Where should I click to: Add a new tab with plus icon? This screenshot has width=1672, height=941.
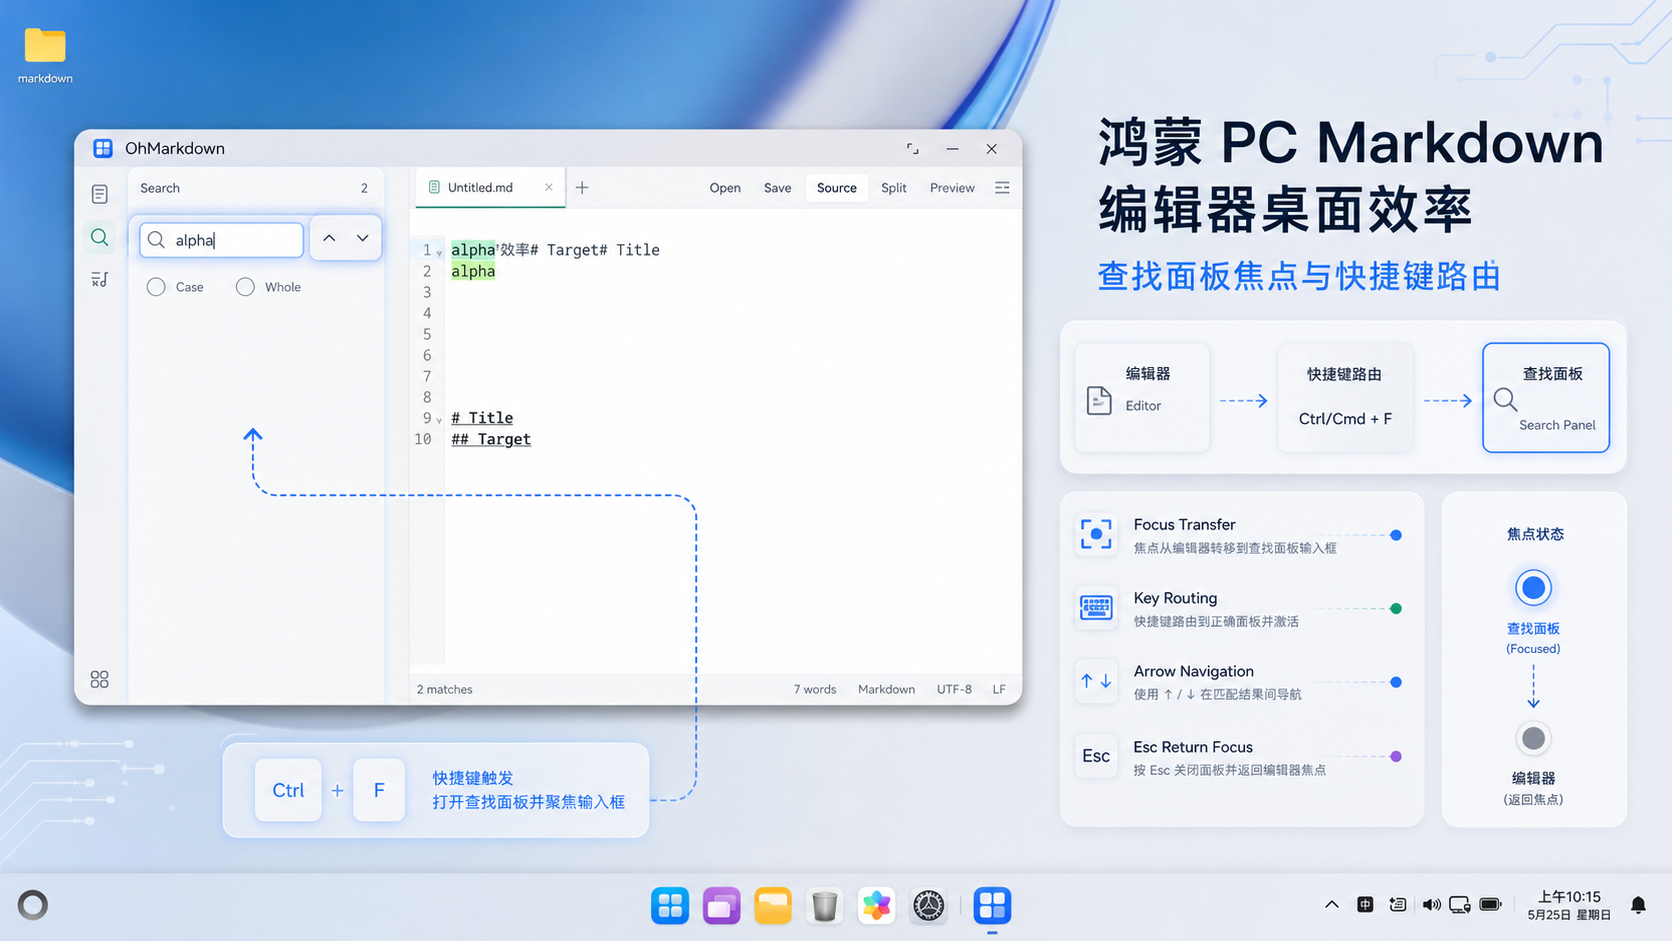point(582,187)
